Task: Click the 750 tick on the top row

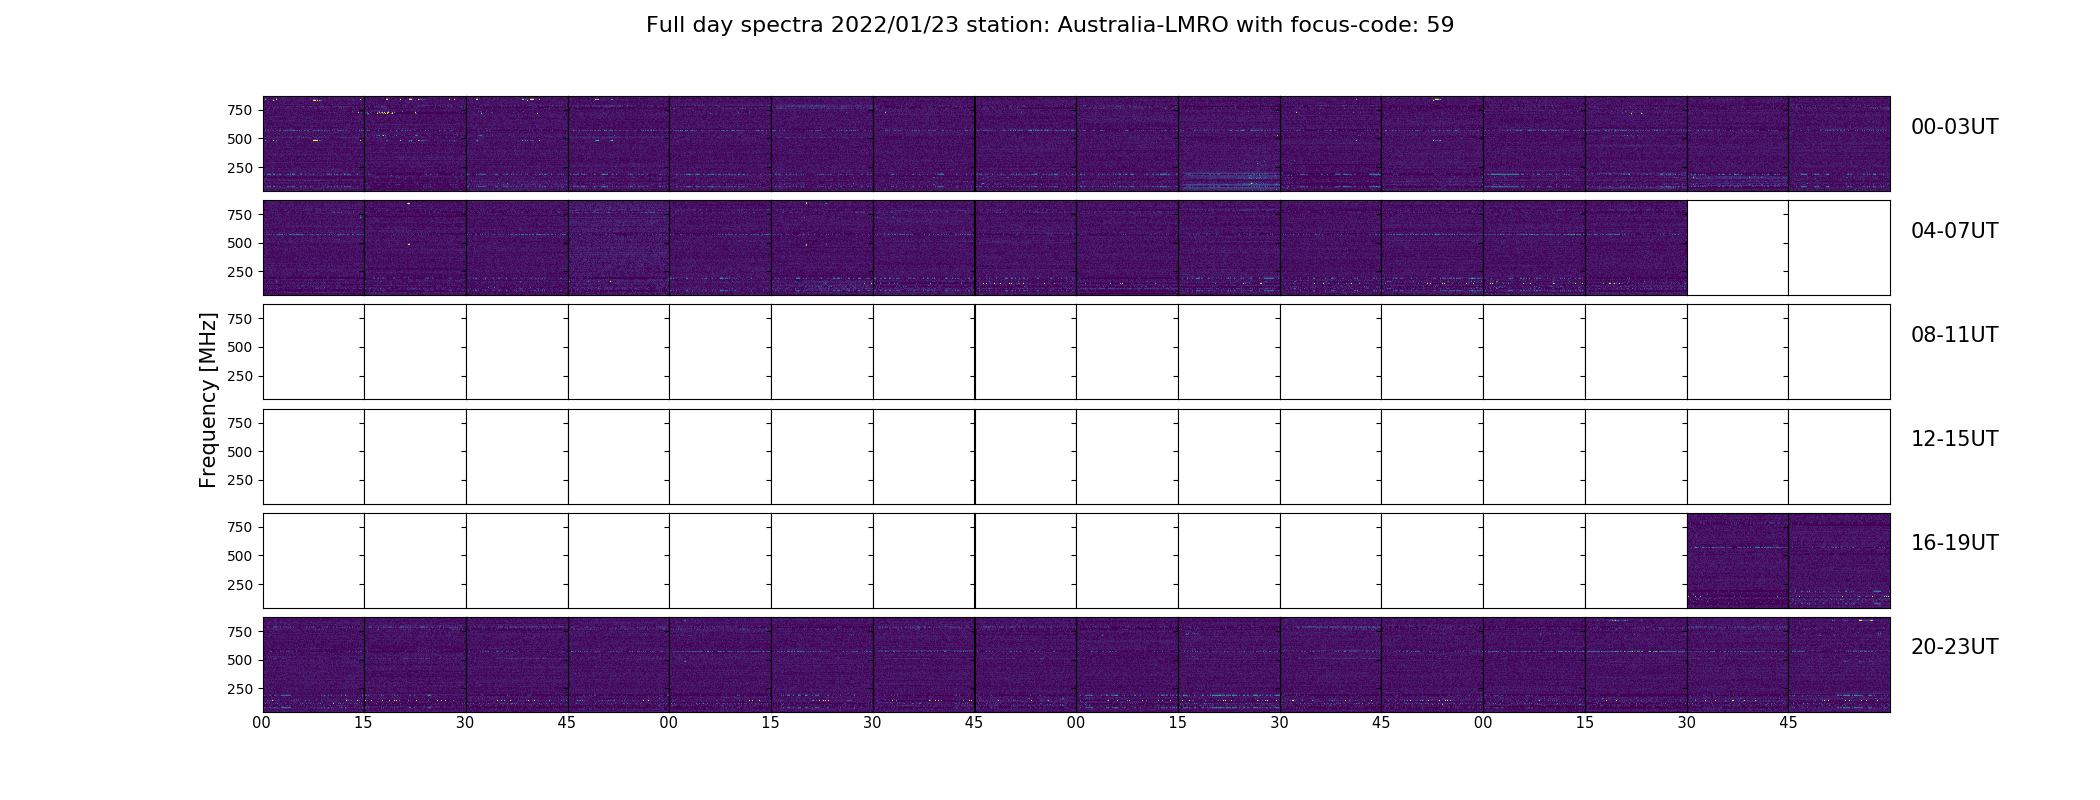Action: click(x=240, y=110)
